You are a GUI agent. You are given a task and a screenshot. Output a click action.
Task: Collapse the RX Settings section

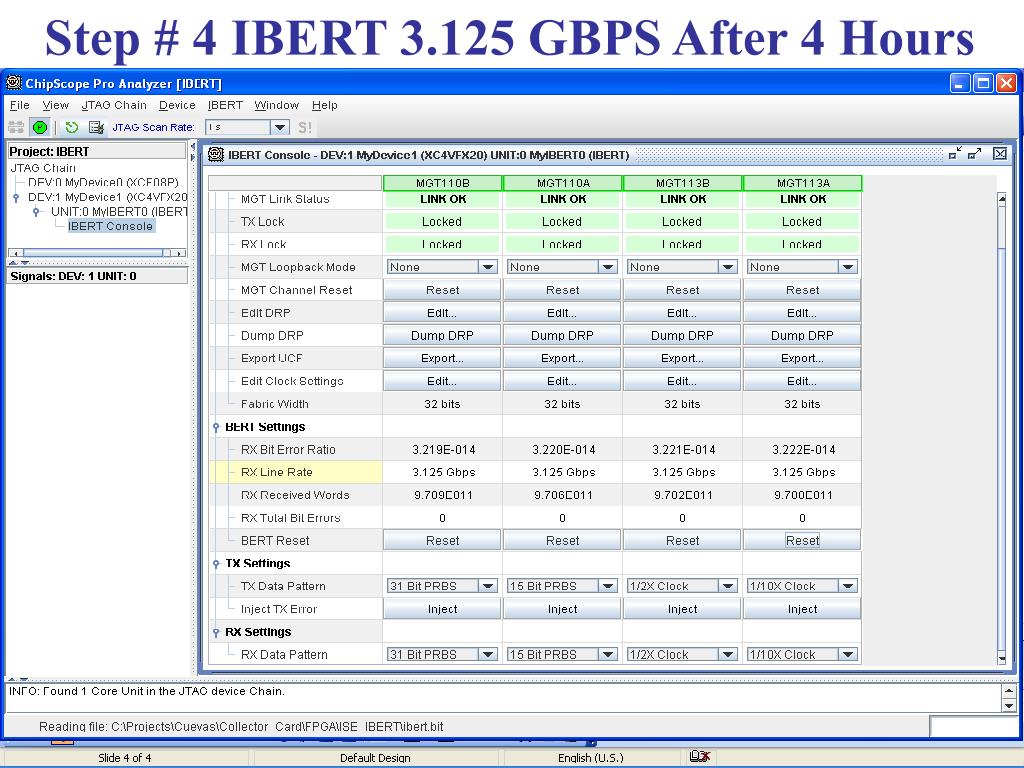click(x=216, y=632)
